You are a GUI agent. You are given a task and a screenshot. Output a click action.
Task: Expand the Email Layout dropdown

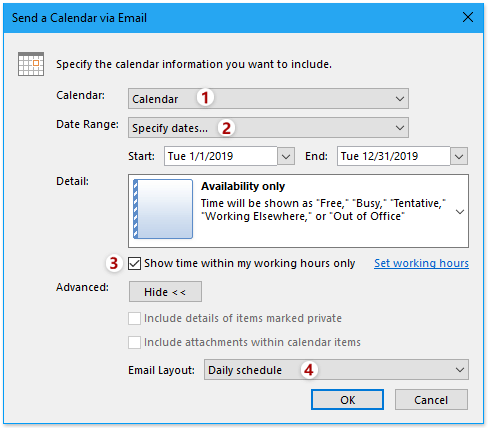click(x=336, y=370)
